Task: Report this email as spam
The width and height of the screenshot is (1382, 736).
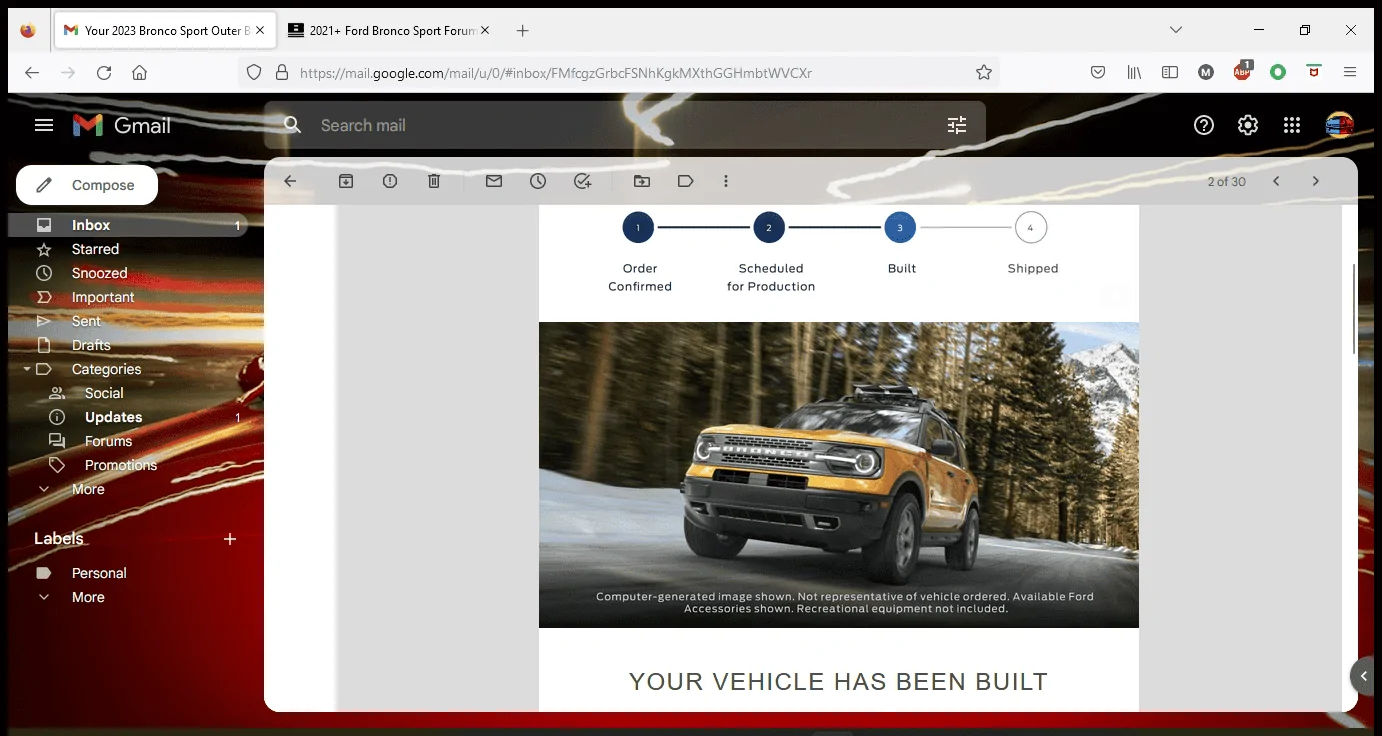Action: [390, 181]
